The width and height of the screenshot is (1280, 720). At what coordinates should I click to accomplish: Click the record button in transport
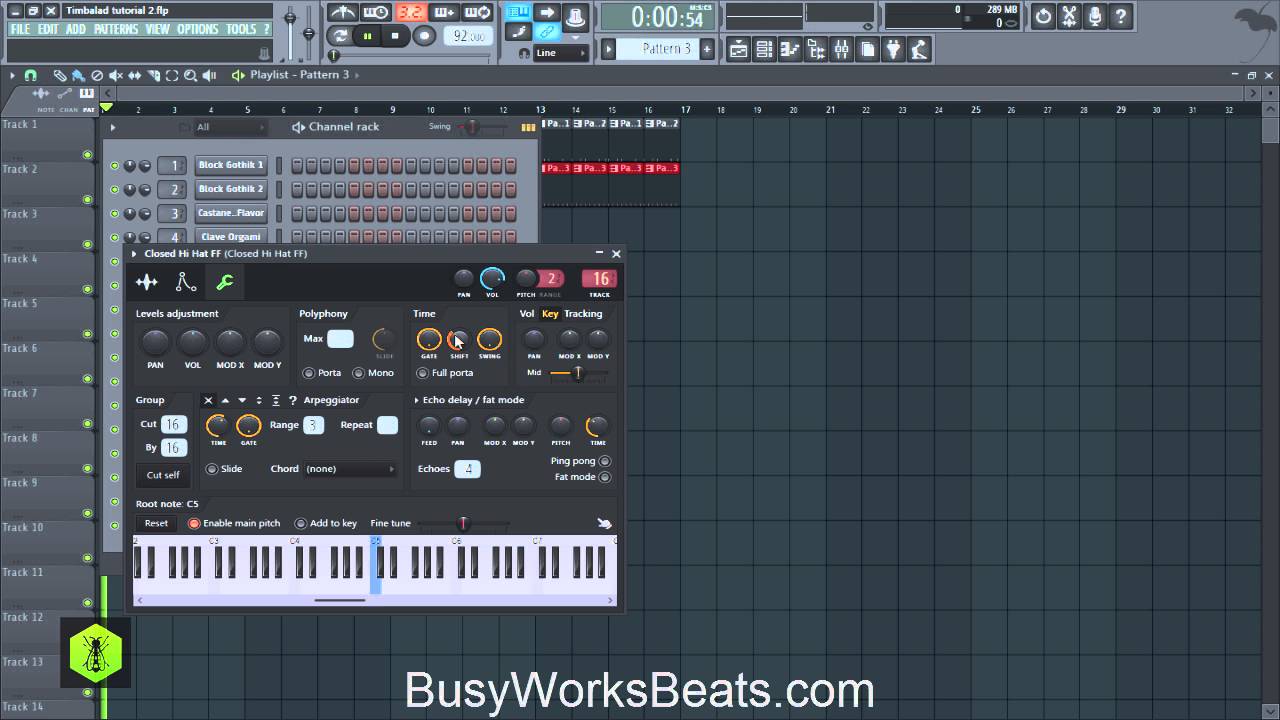tap(424, 36)
